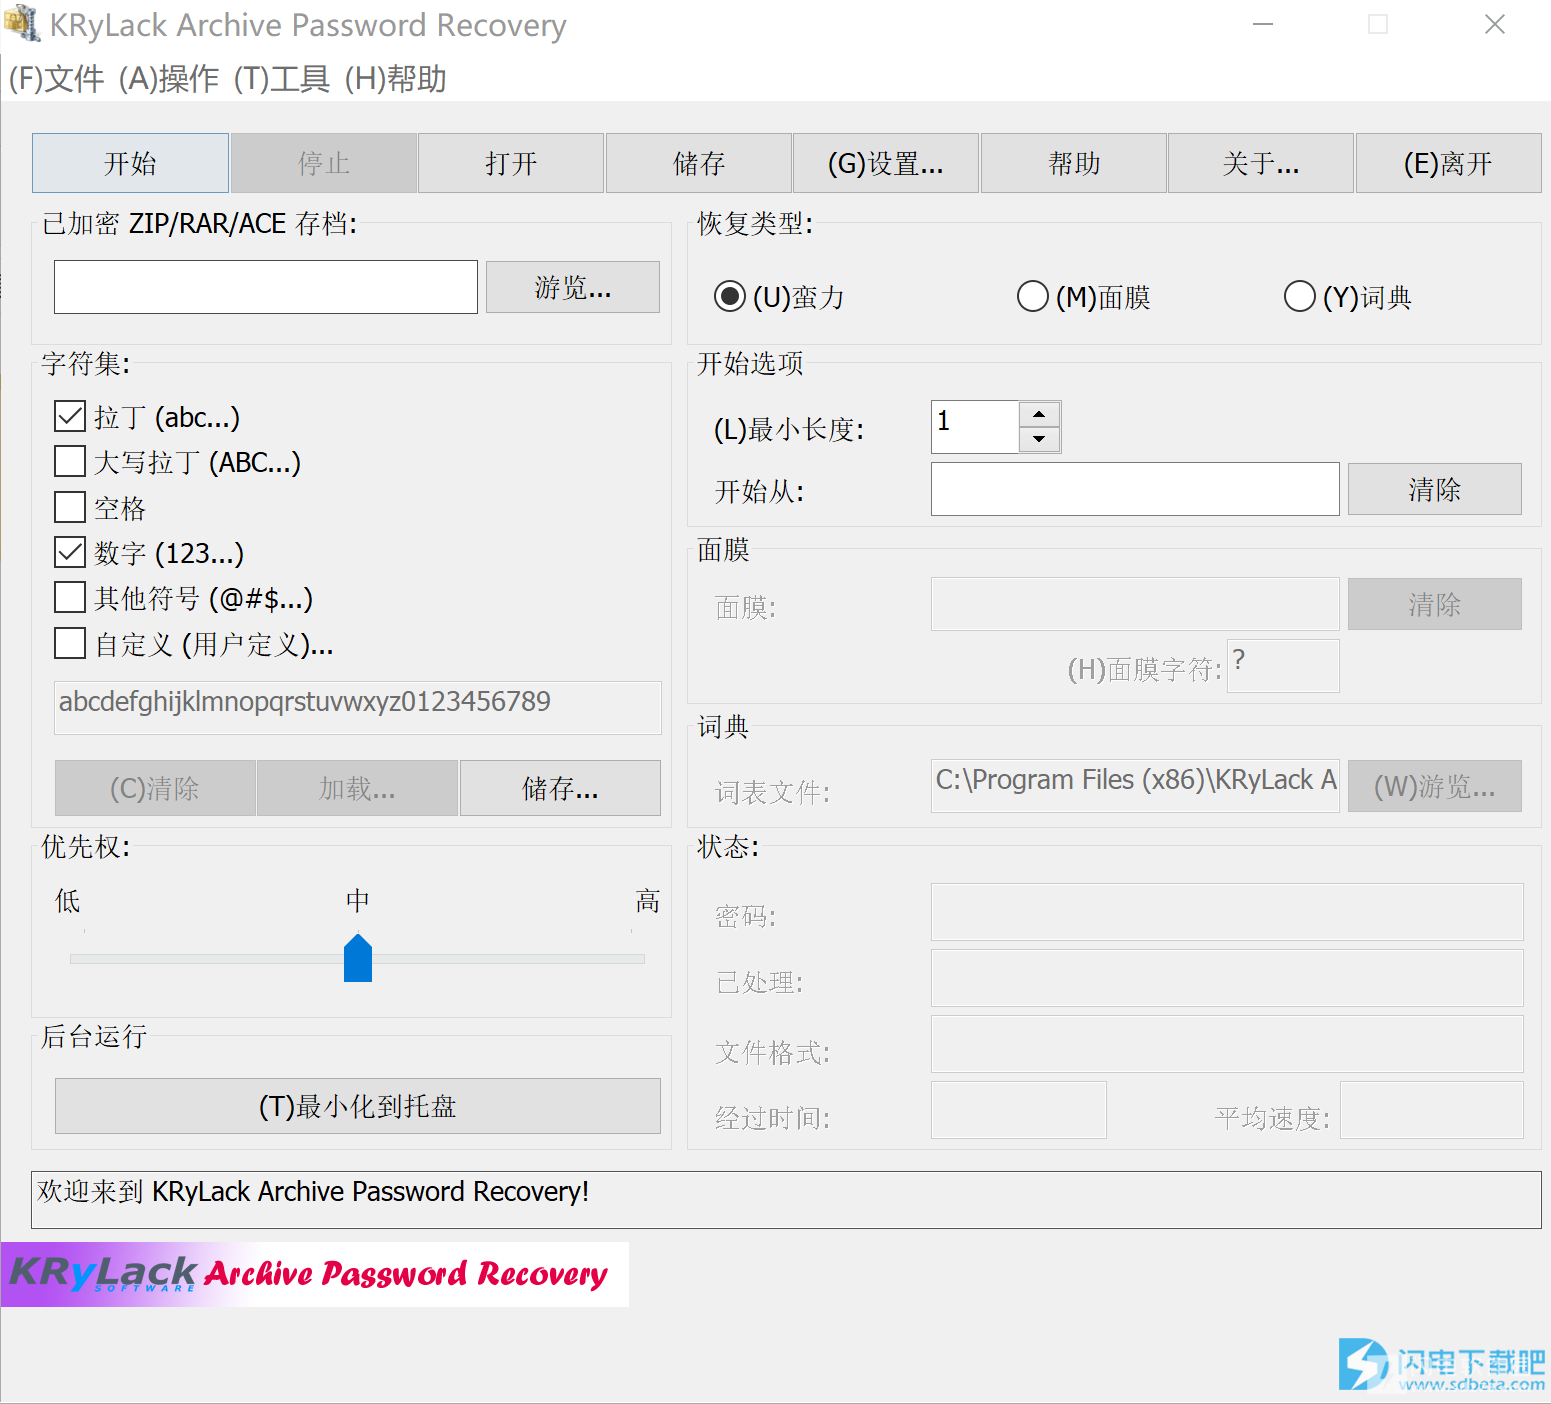The width and height of the screenshot is (1551, 1404).
Task: Click the KRyLack app icon in title bar
Action: [x=22, y=24]
